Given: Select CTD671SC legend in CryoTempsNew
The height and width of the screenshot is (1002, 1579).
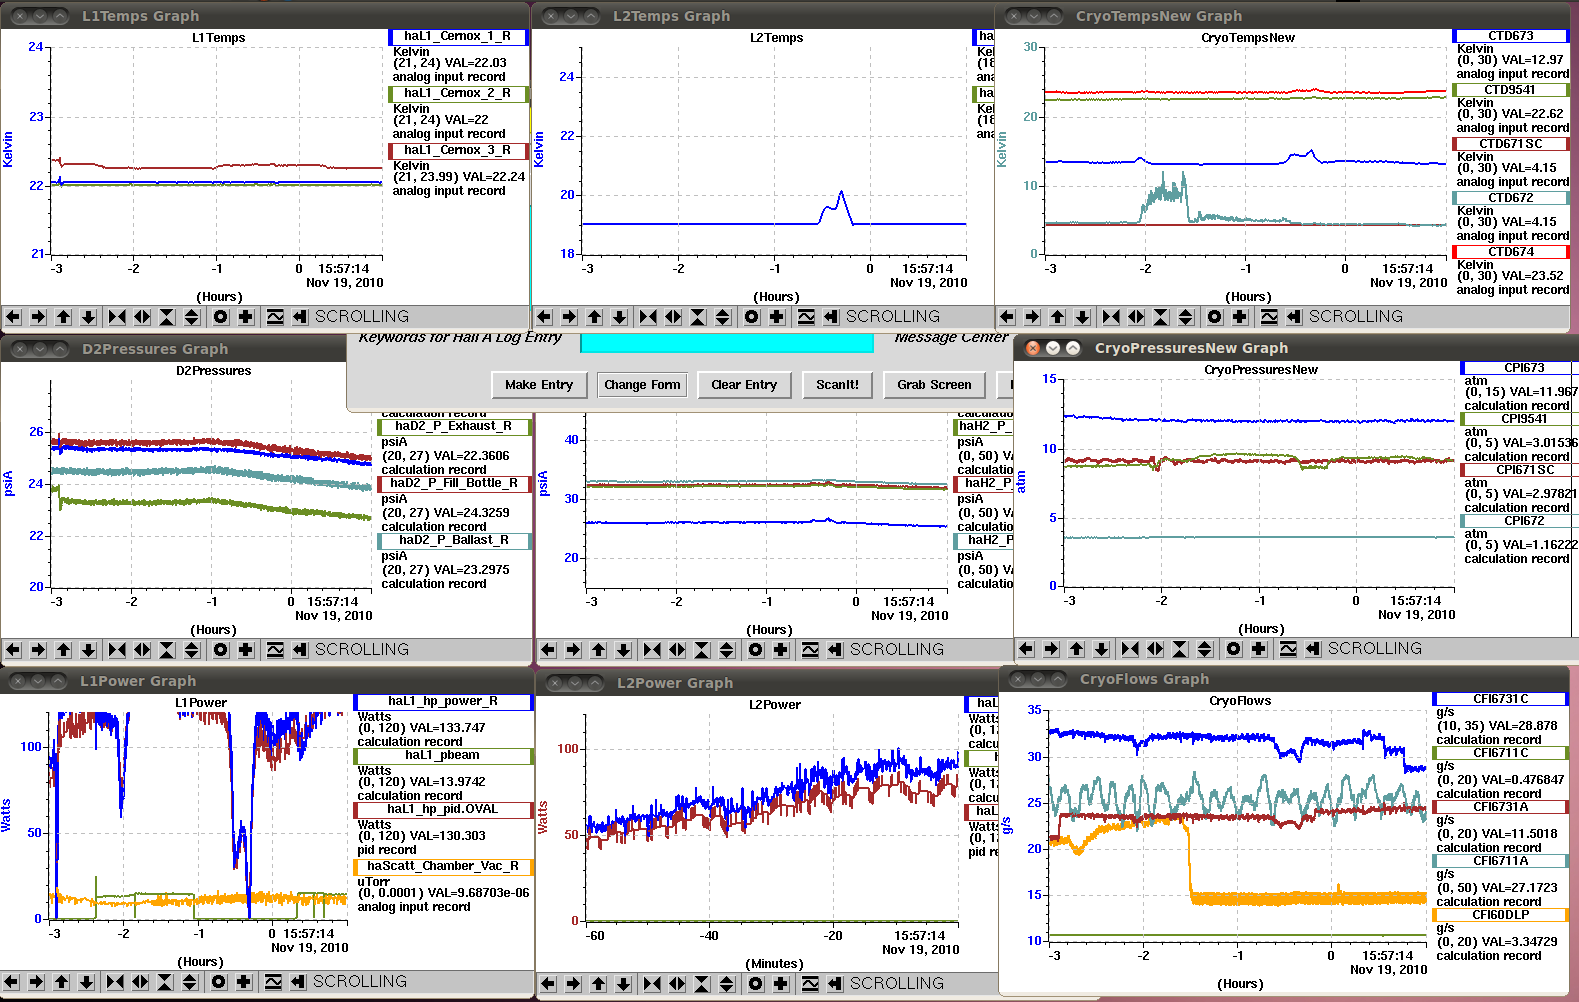Looking at the screenshot, I should pos(1510,144).
